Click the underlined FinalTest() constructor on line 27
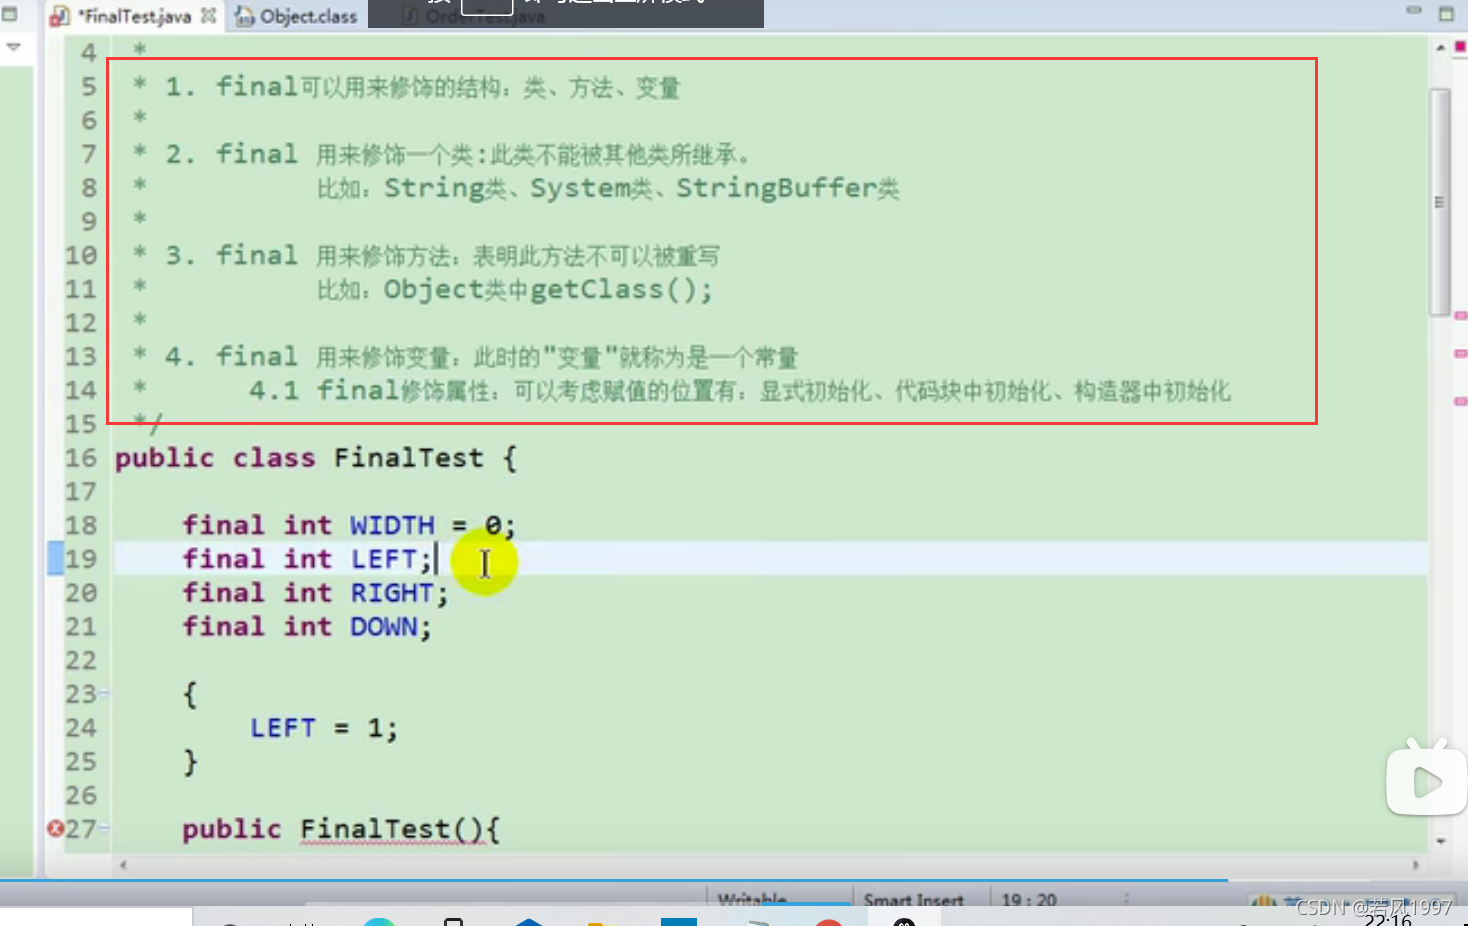This screenshot has height=926, width=1468. tap(392, 829)
